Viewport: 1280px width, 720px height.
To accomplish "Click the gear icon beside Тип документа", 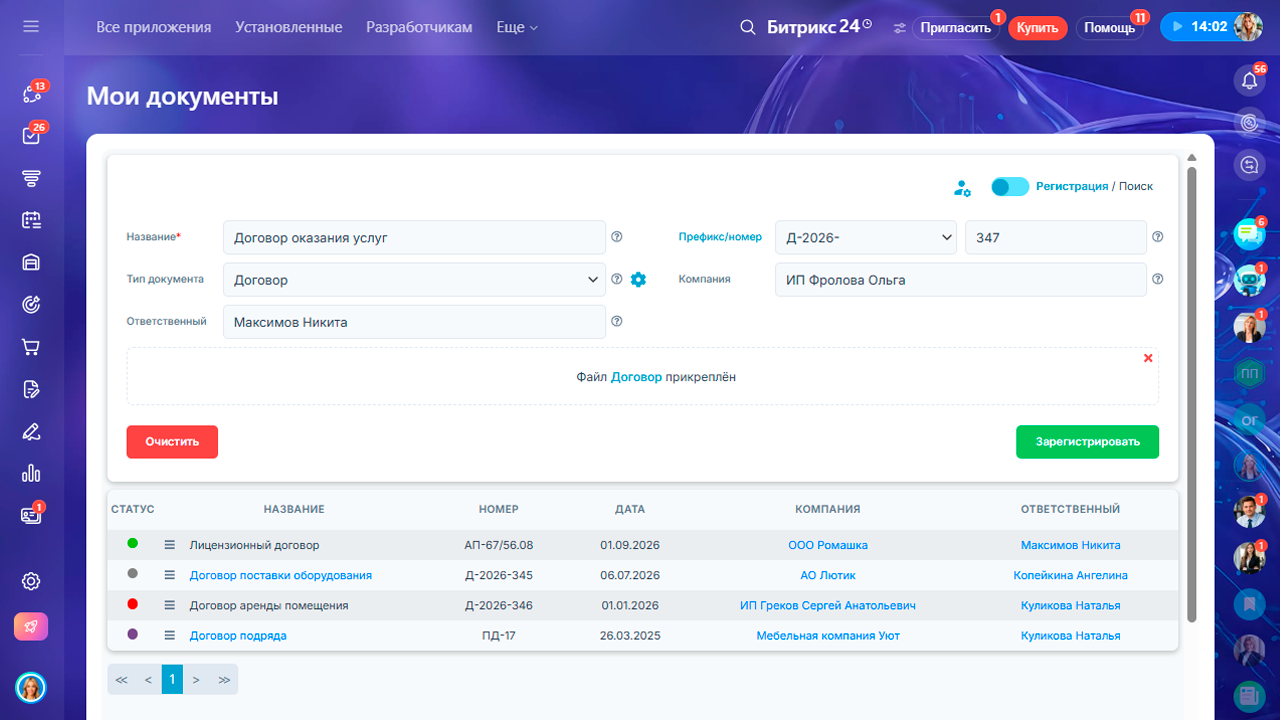I will coord(638,280).
